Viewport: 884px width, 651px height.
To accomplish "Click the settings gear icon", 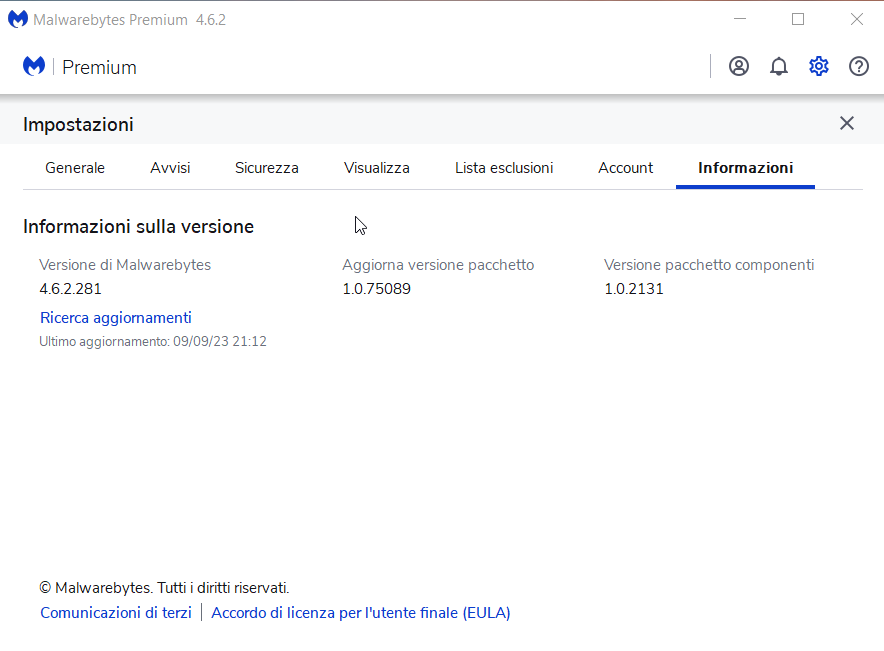I will 819,67.
